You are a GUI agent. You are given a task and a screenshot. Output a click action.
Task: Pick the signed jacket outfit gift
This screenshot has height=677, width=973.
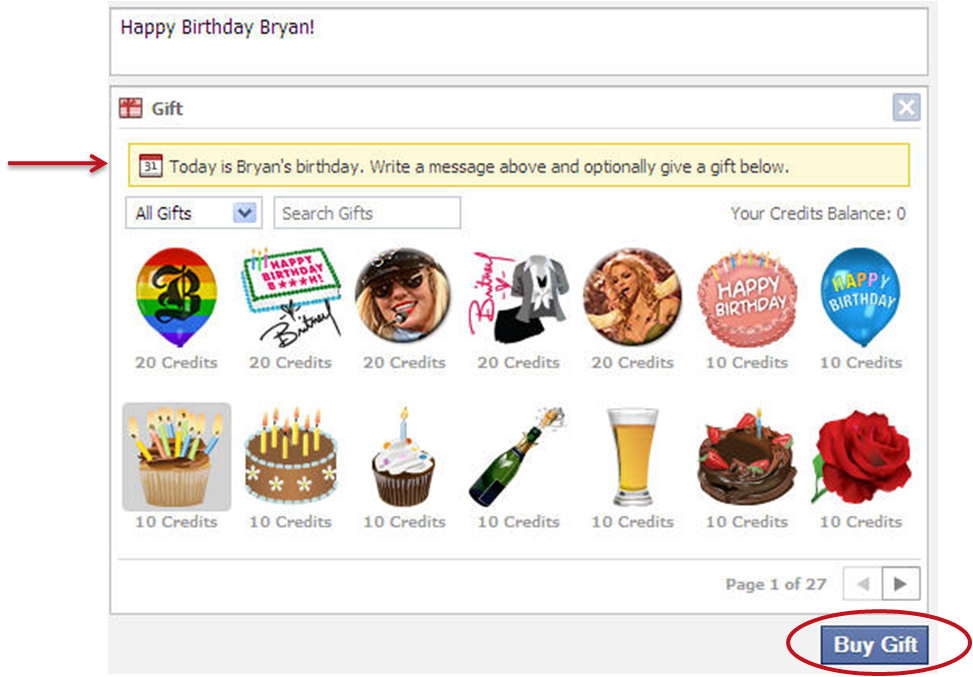coord(518,297)
